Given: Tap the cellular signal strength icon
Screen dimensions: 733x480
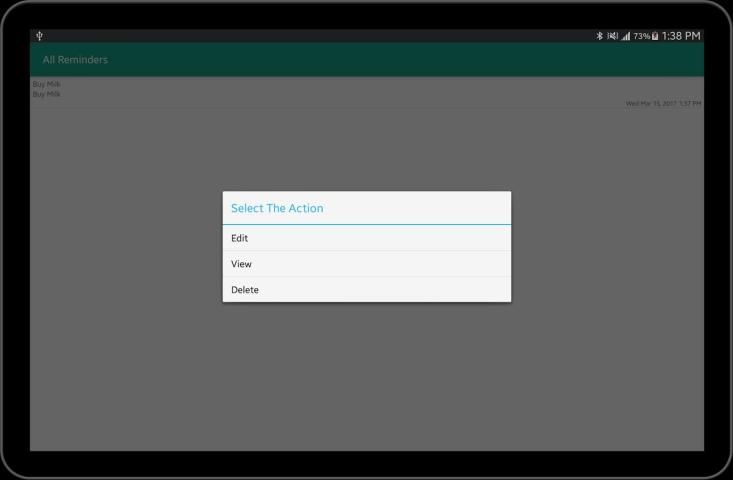Looking at the screenshot, I should tap(625, 36).
